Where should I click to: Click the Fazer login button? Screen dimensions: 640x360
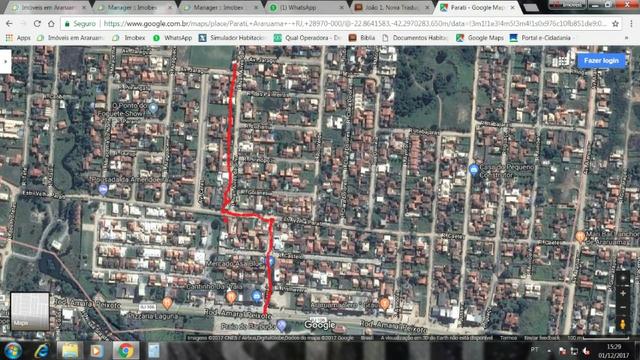click(601, 60)
